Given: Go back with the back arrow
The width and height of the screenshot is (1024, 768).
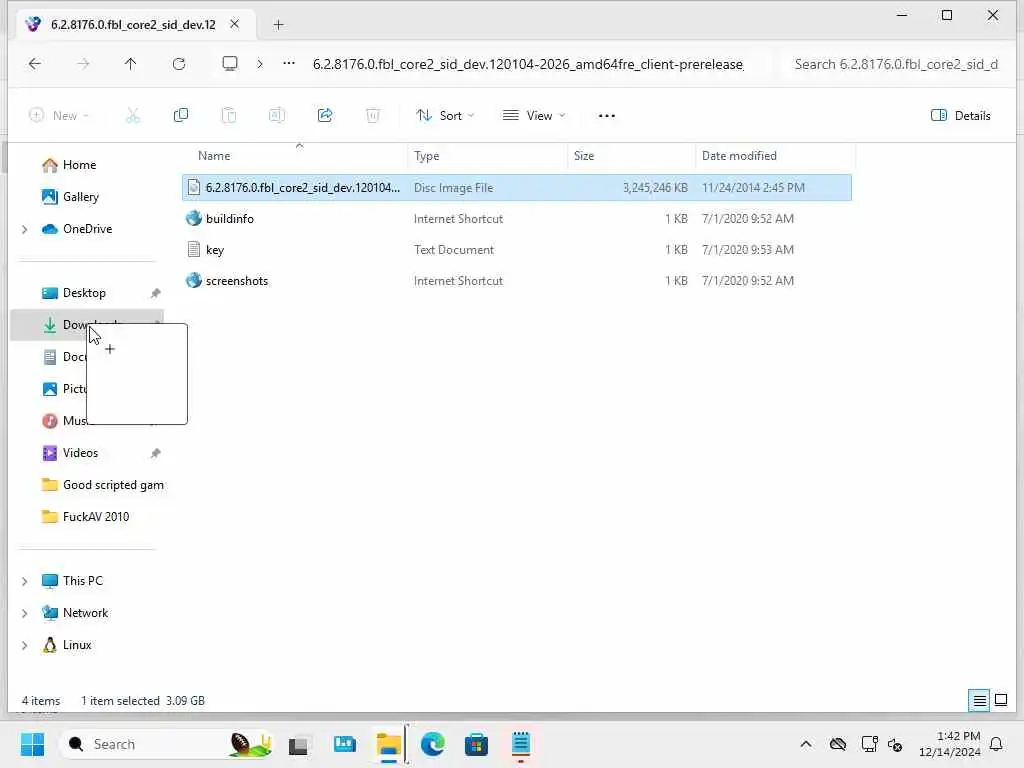Looking at the screenshot, I should [x=35, y=64].
